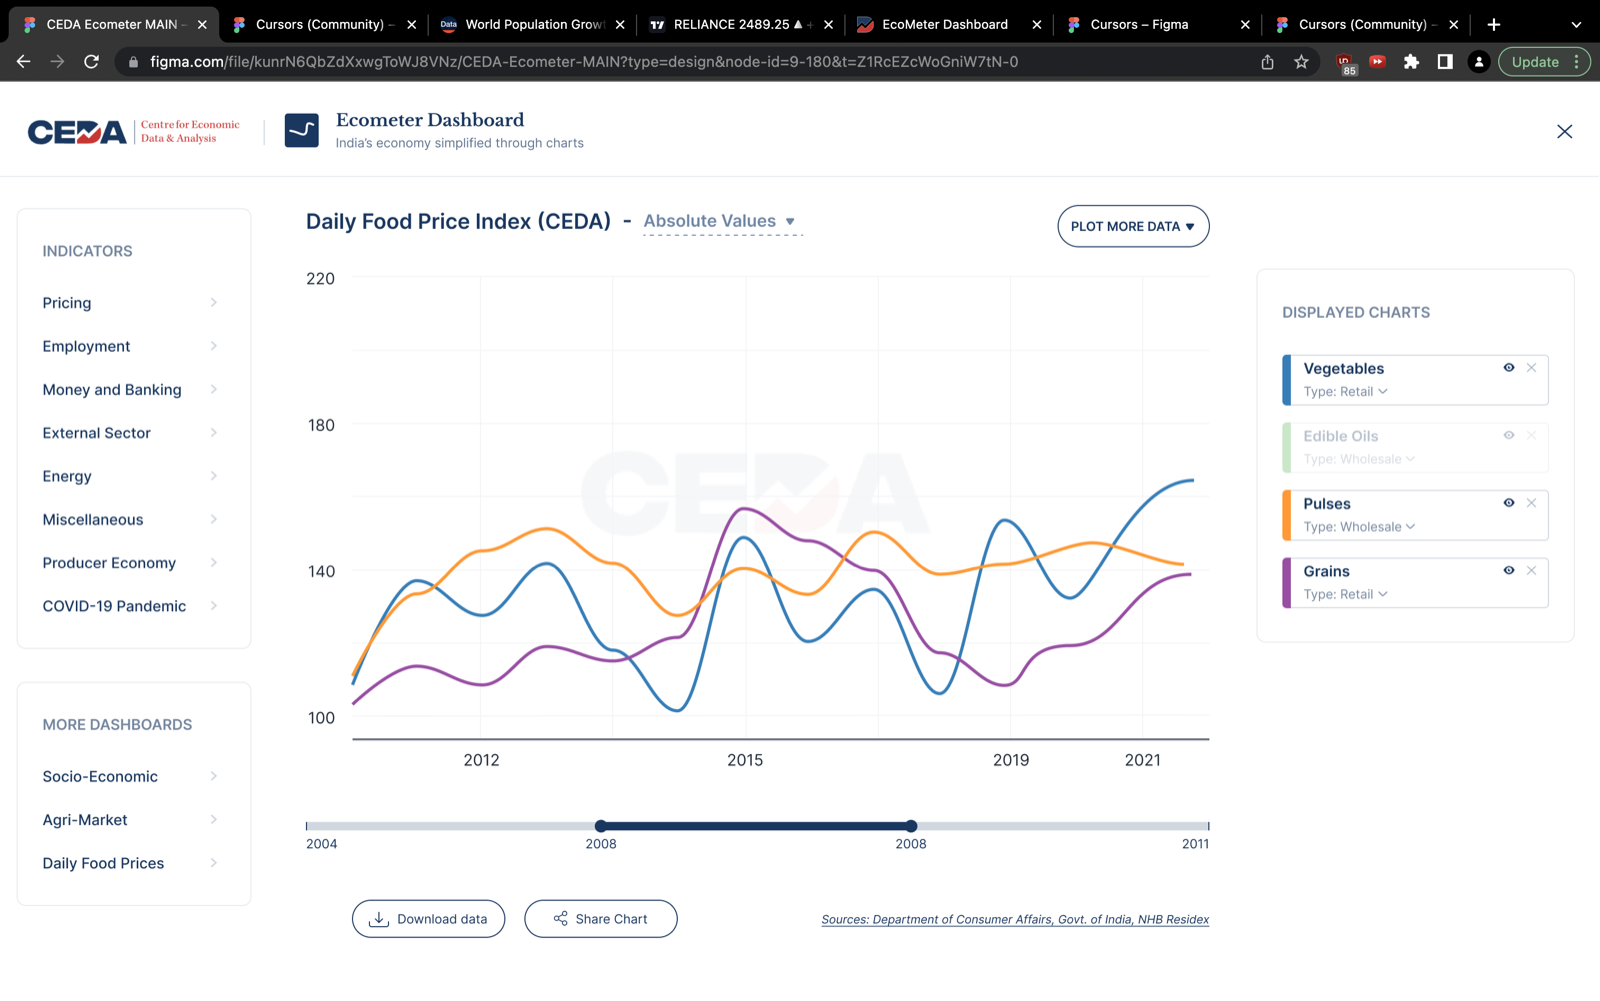
Task: Click the dark selected range bar of timeline
Action: (x=756, y=826)
